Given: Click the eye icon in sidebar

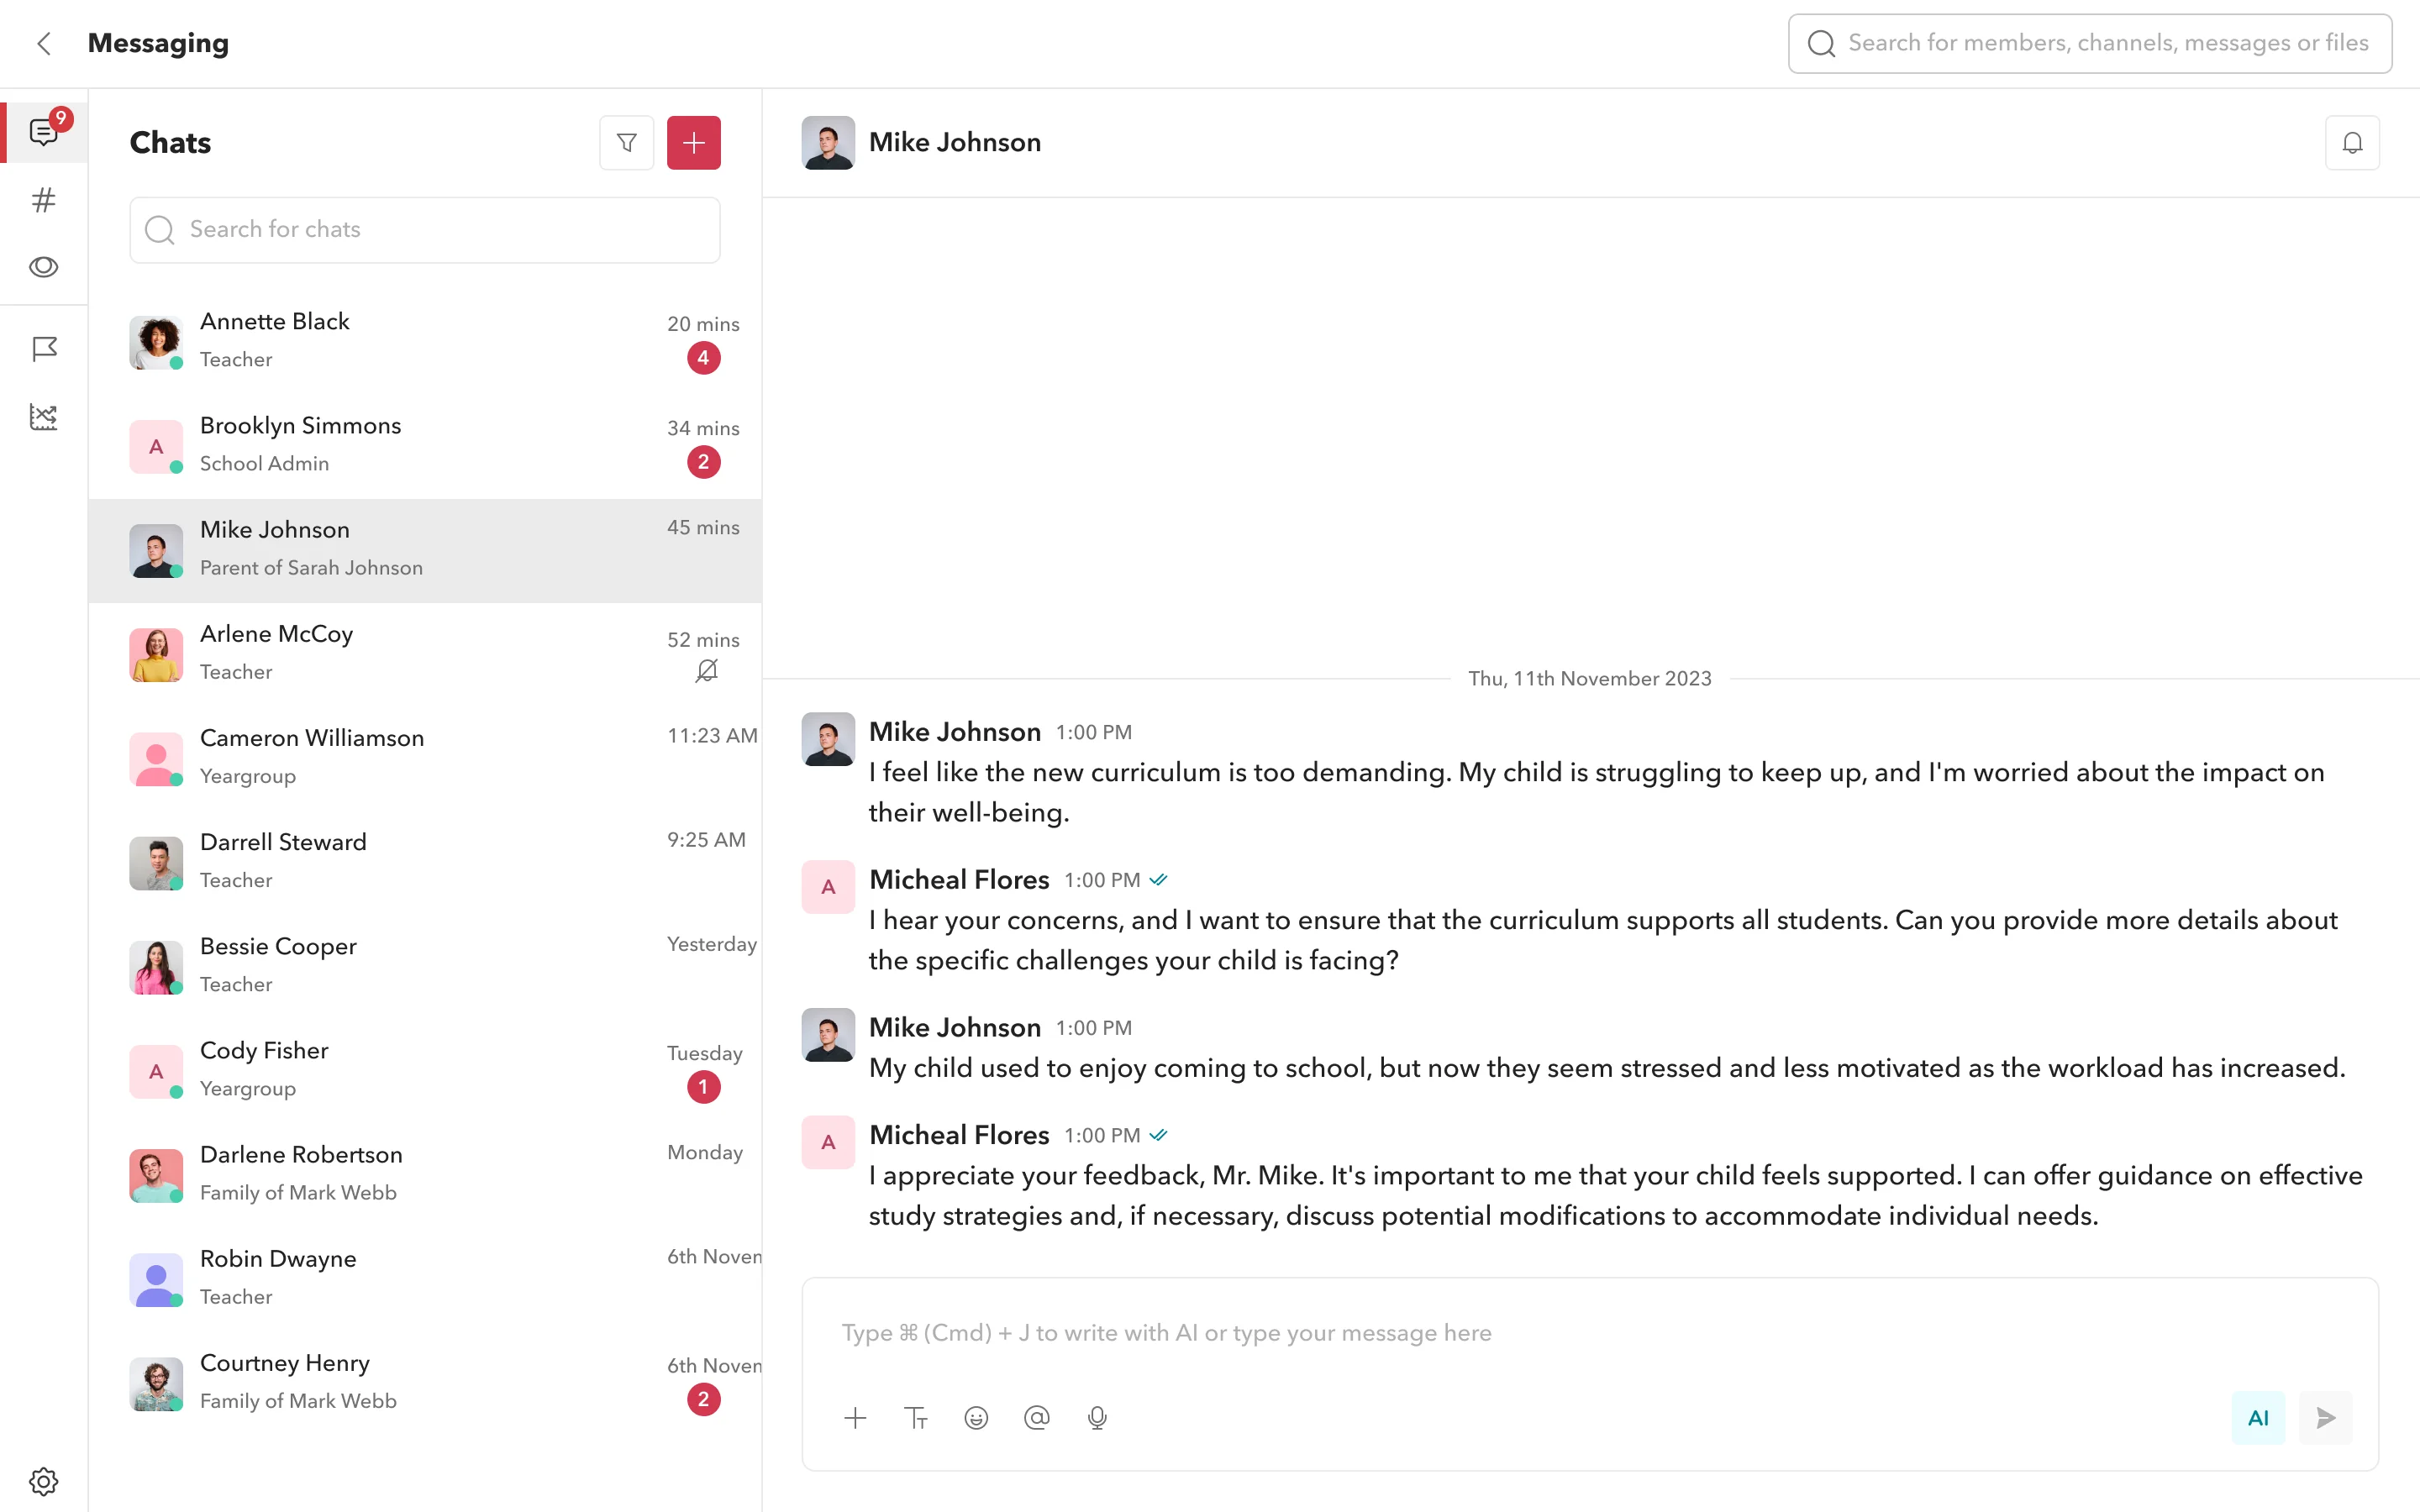Looking at the screenshot, I should pos(43,267).
